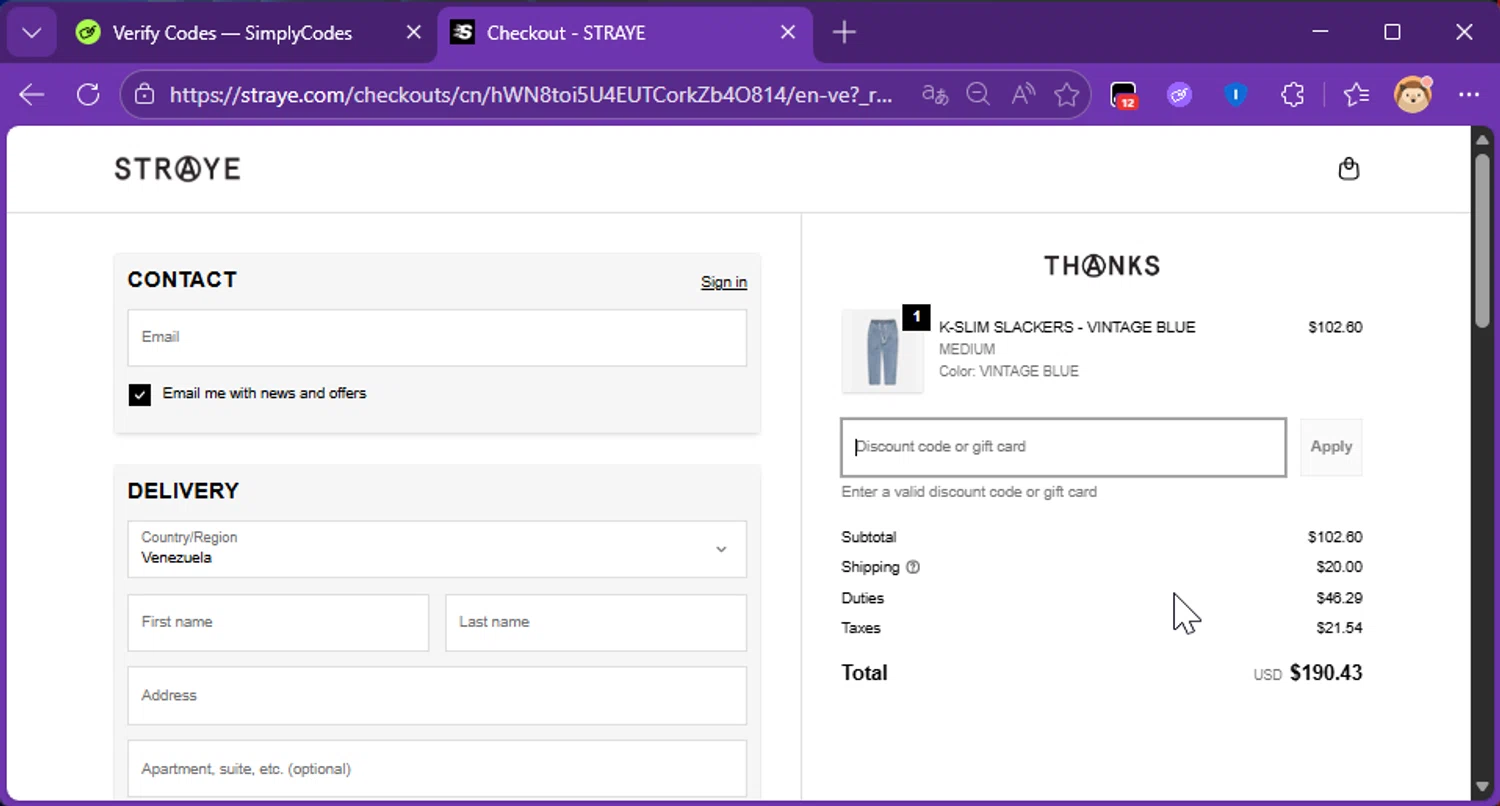1500x806 pixels.
Task: Open a new tab with plus button
Action: 844,33
